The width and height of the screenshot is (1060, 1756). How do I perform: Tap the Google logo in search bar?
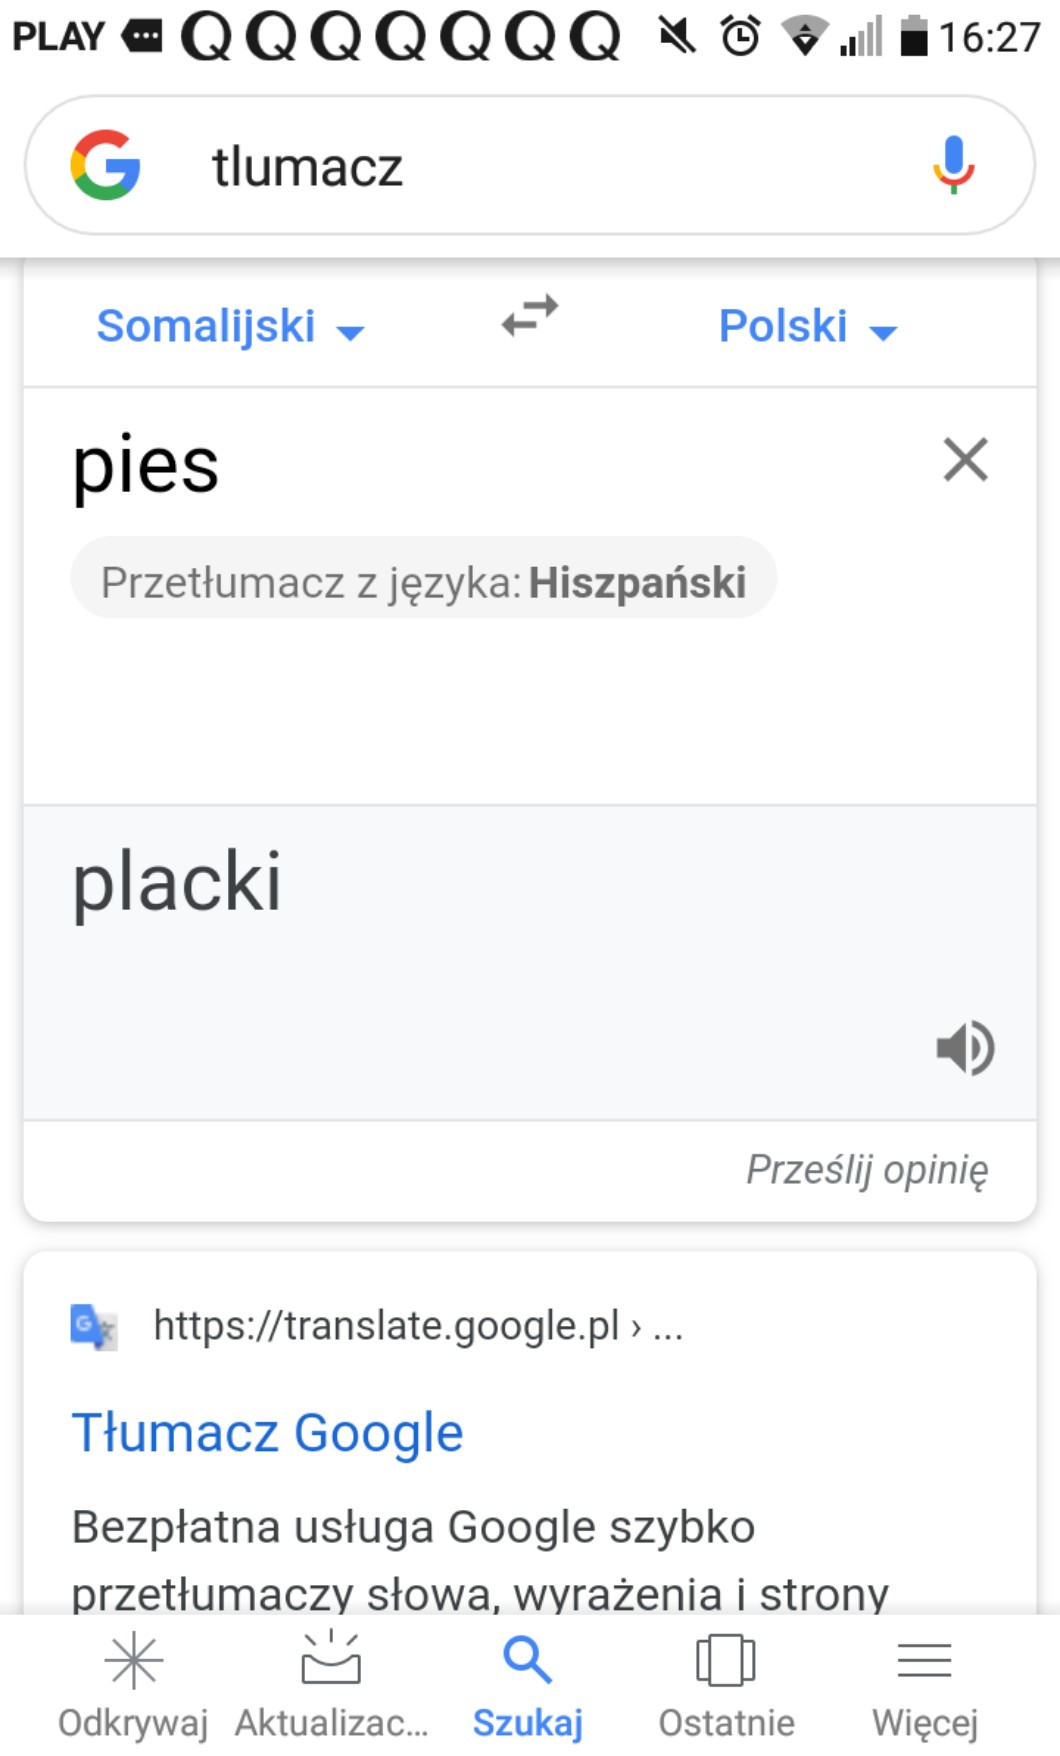point(105,165)
